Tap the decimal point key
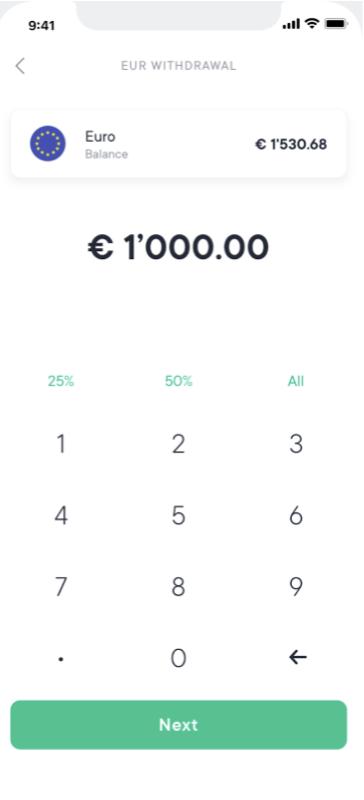Viewport: 364px width, 800px height. 61,659
